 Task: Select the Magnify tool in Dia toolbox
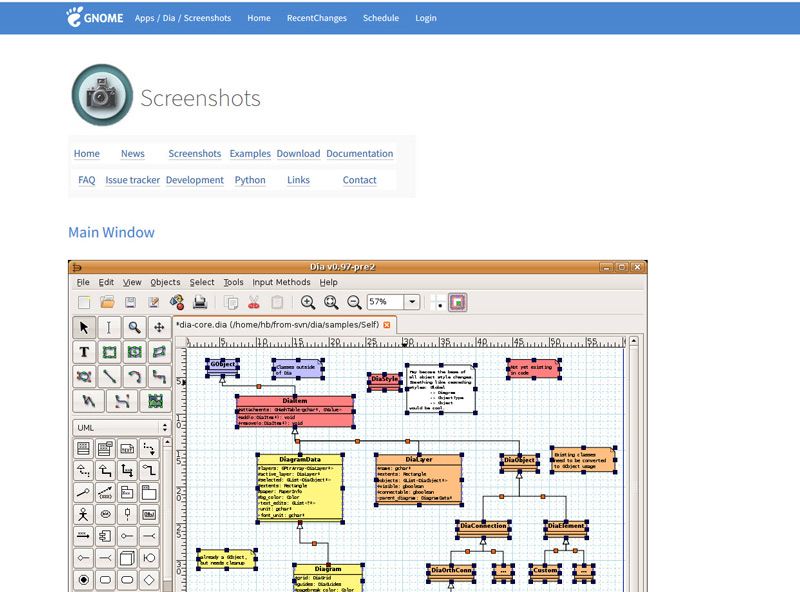134,328
